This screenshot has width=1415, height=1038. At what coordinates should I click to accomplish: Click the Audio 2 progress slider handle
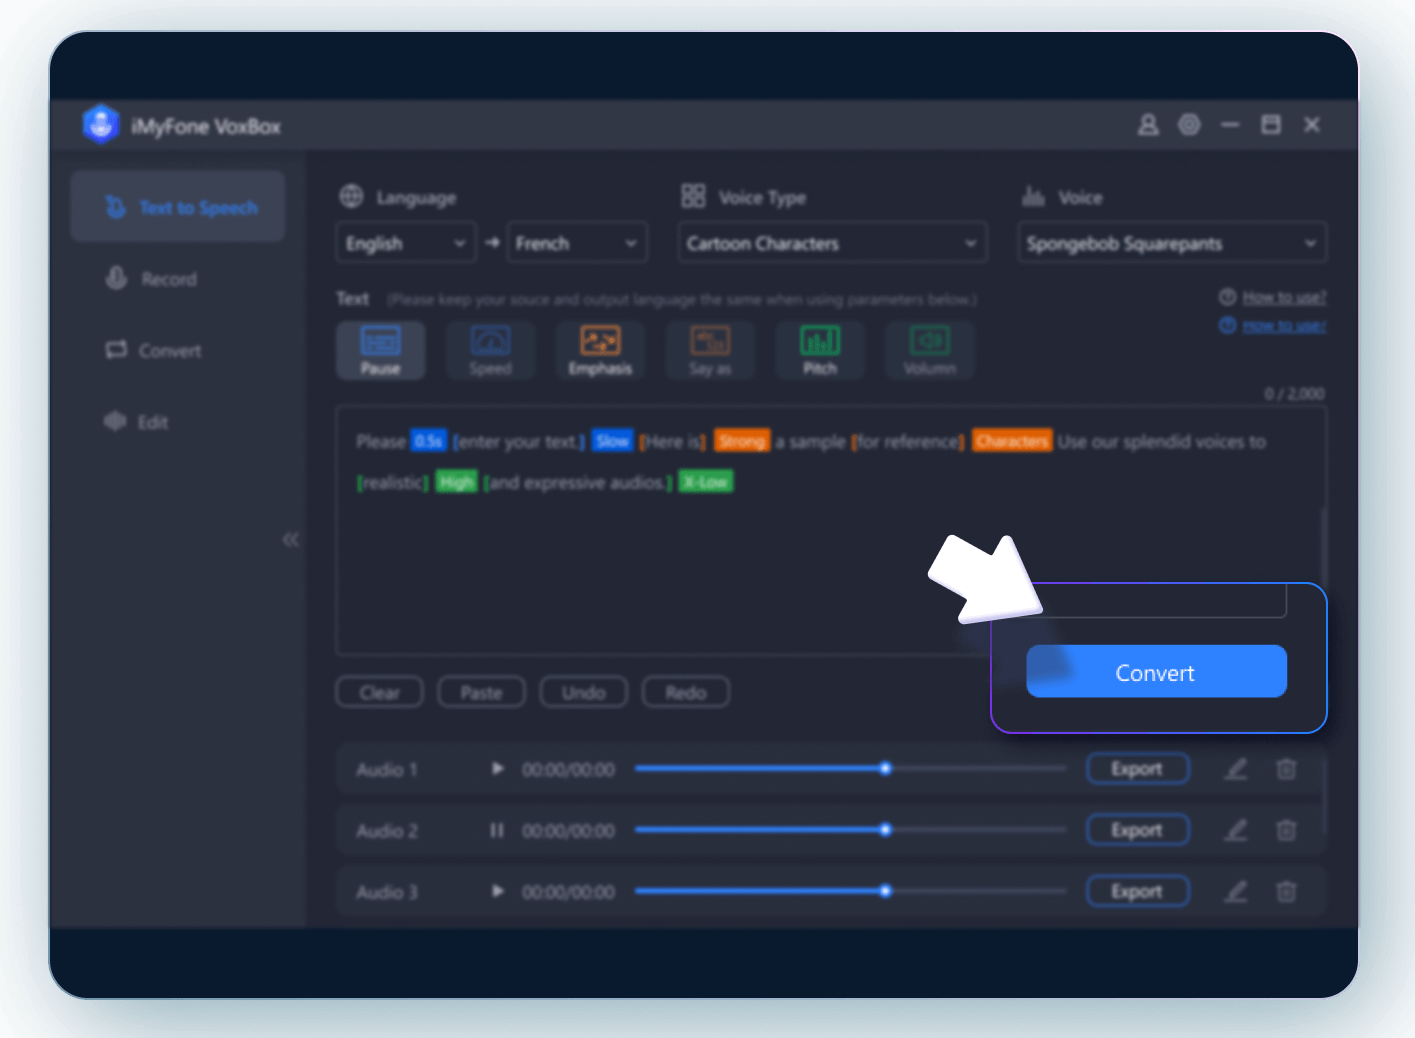pyautogui.click(x=885, y=830)
